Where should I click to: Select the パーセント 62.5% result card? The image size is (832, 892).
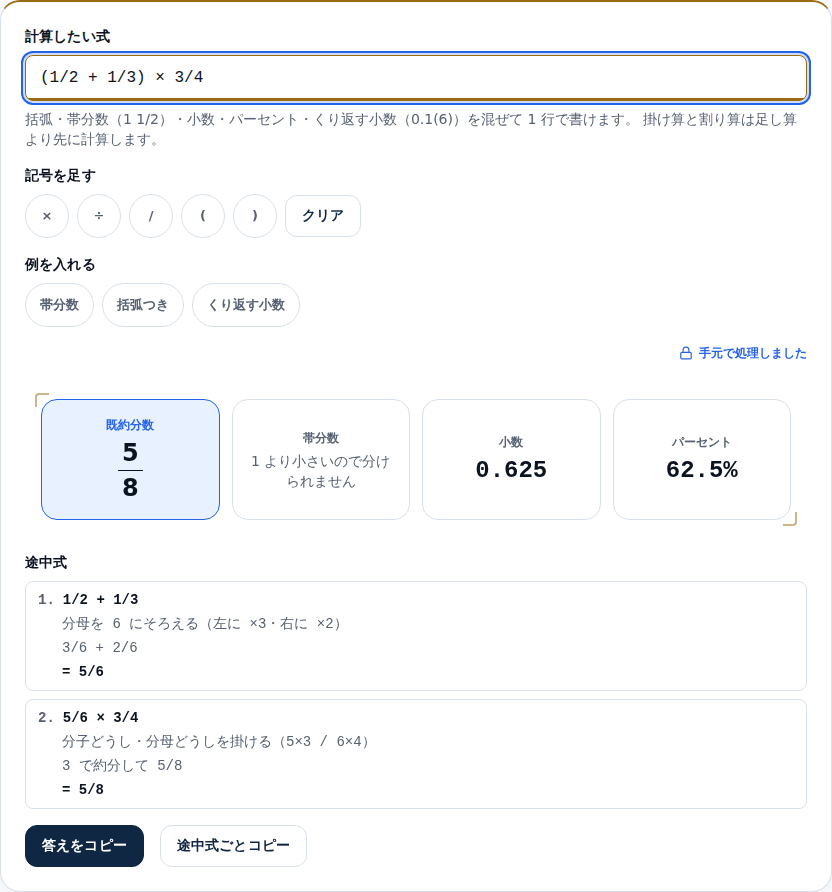tap(702, 459)
